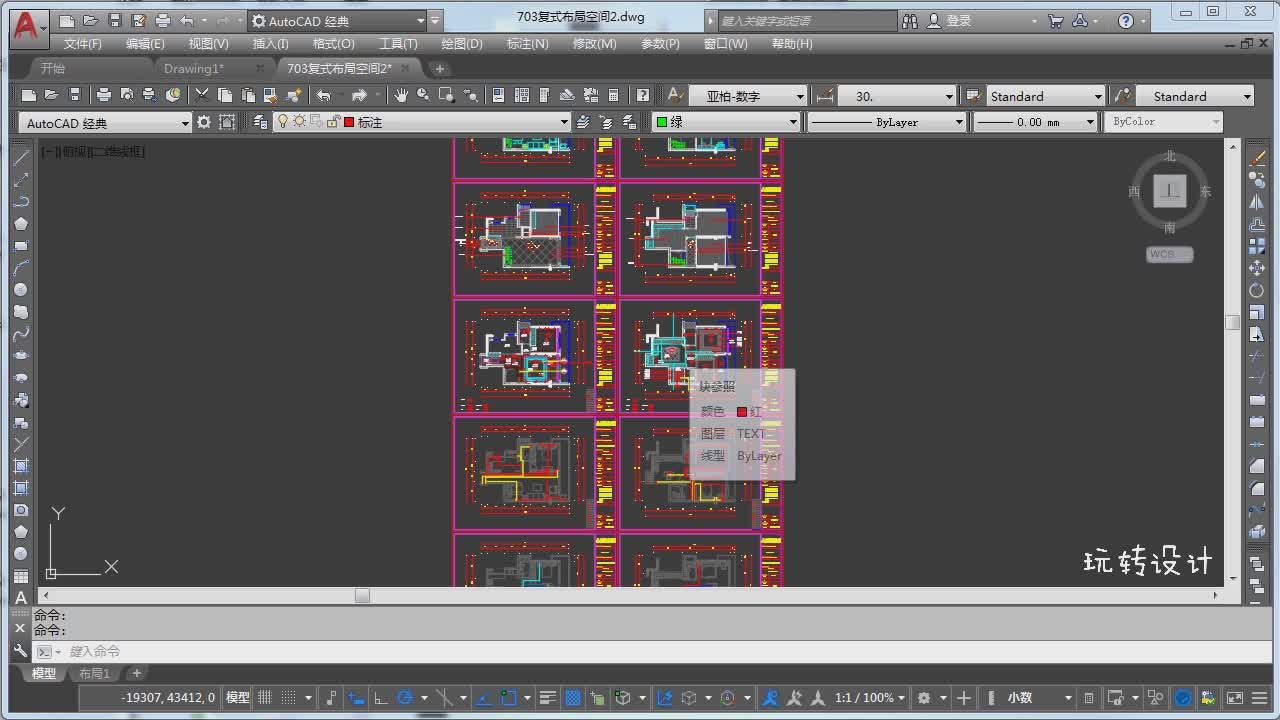Click the ViewCube top face
Screen dimensions: 1280x720
click(1169, 190)
